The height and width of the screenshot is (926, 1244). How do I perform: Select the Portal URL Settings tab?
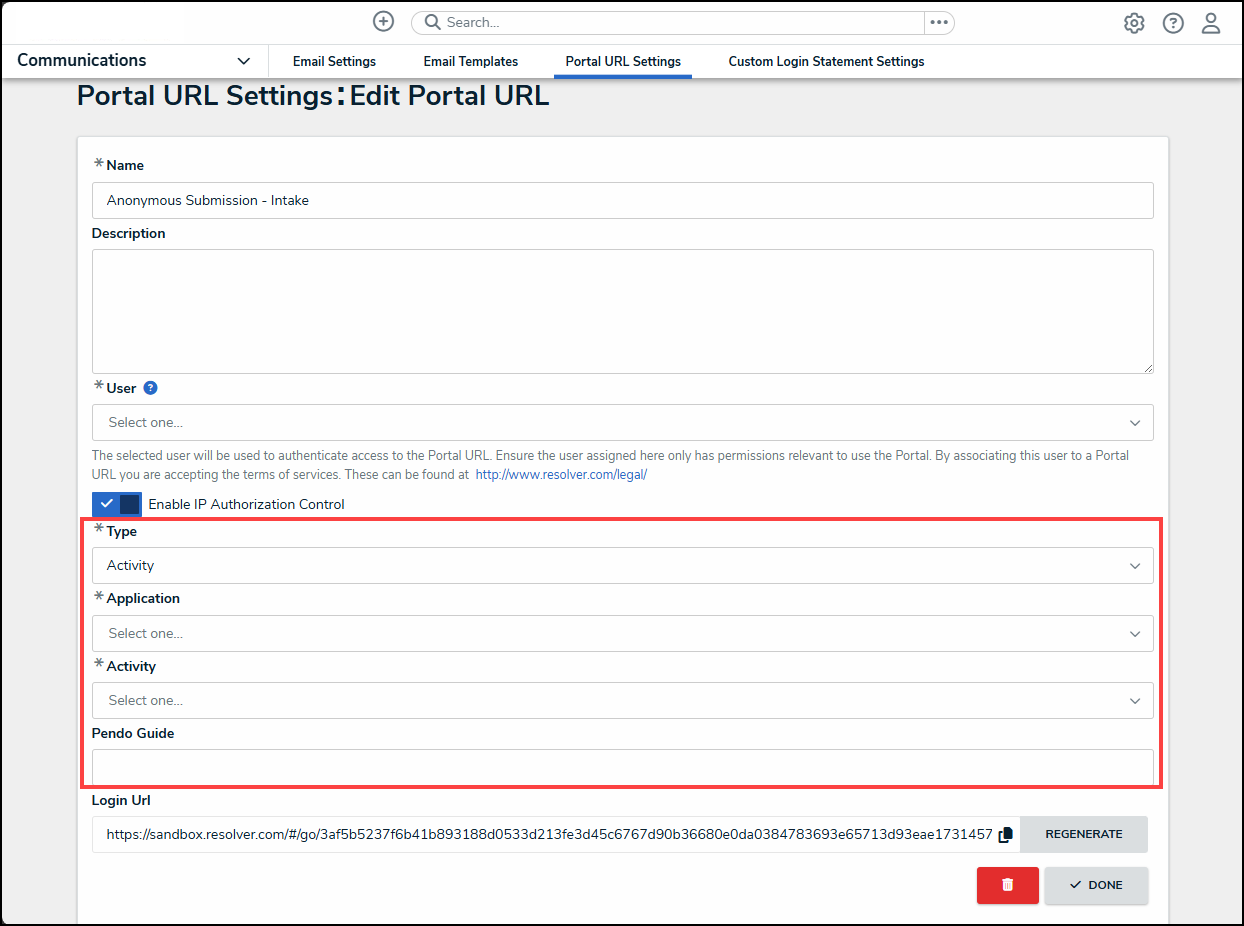click(623, 61)
